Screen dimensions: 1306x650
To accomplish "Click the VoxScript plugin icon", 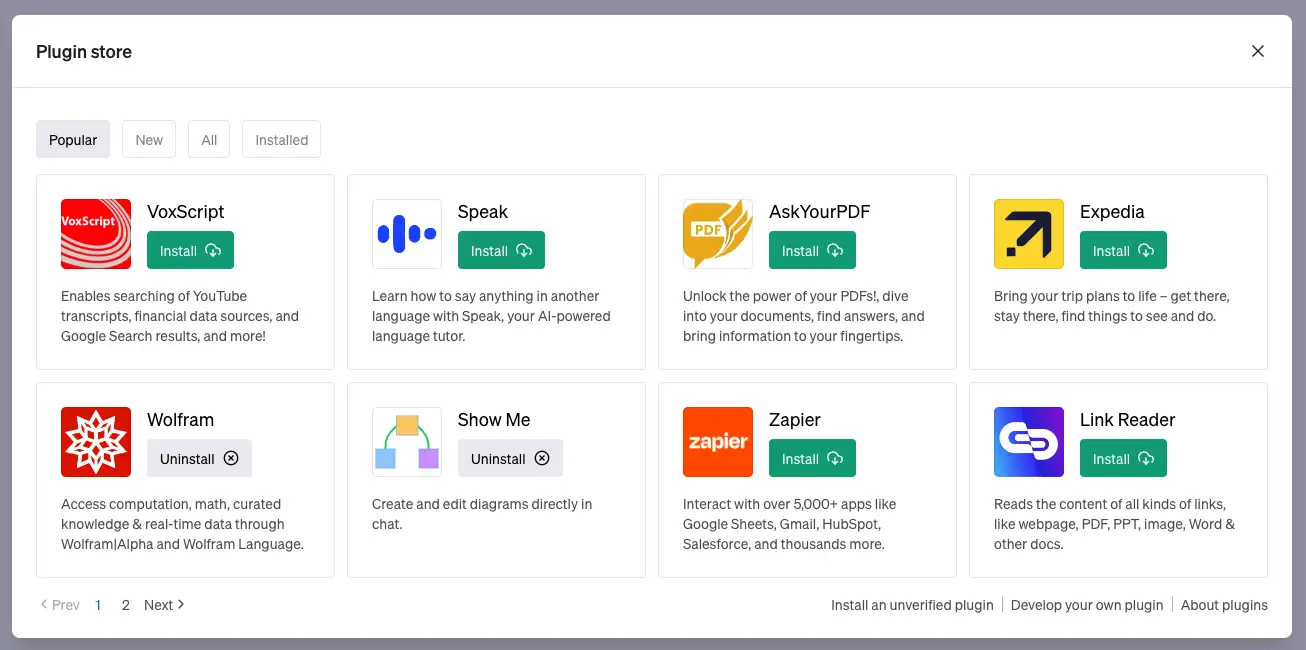I will pos(95,233).
